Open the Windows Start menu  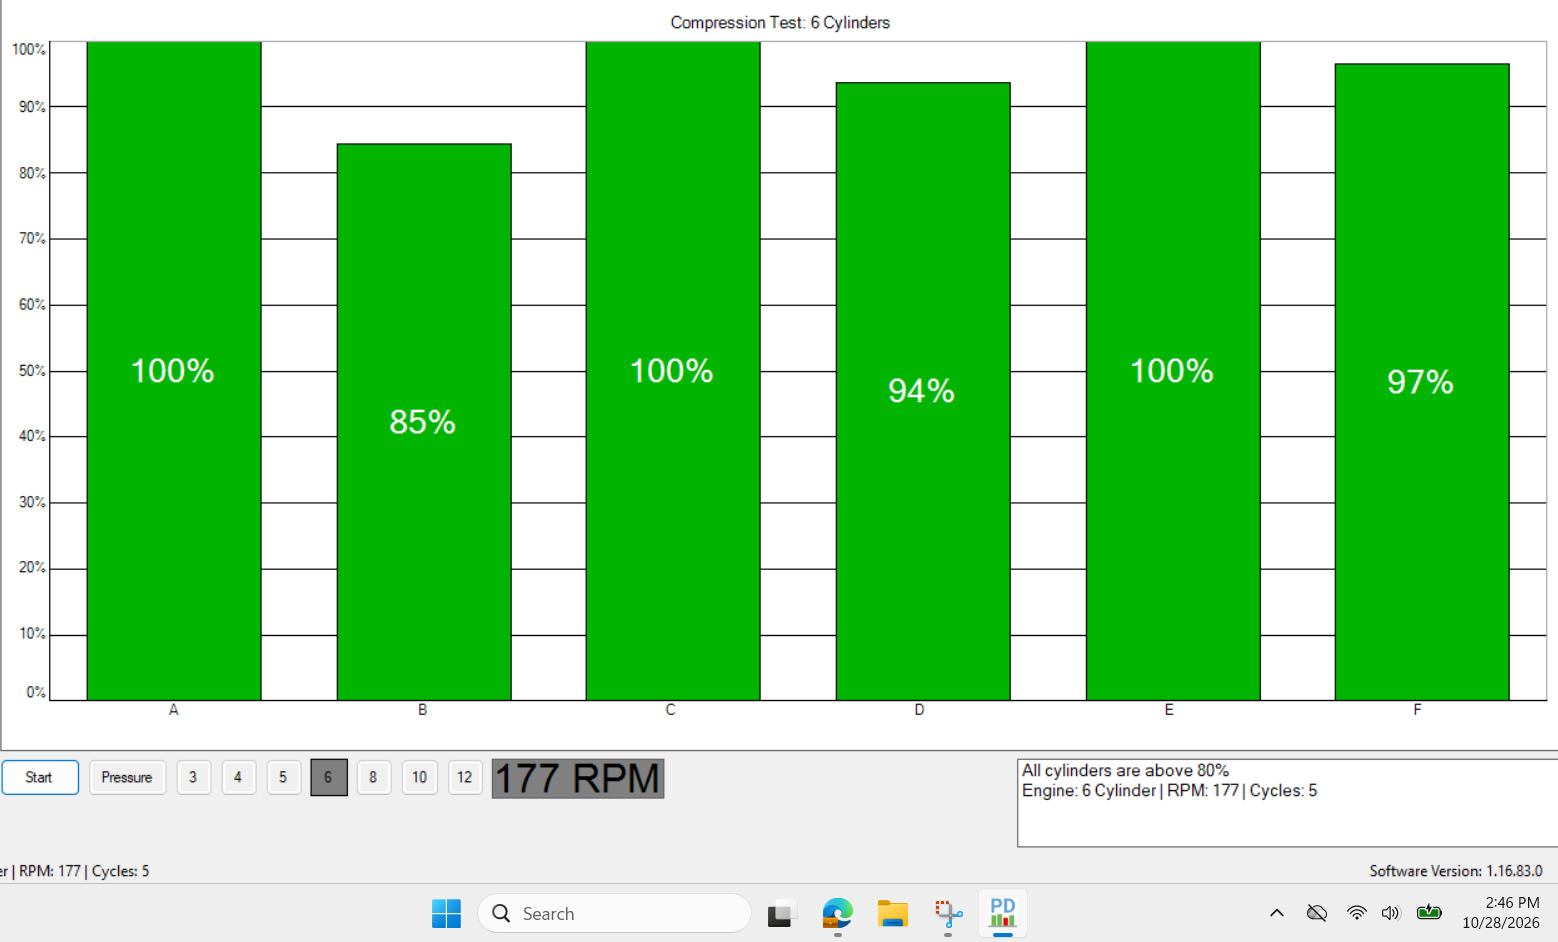pos(446,913)
